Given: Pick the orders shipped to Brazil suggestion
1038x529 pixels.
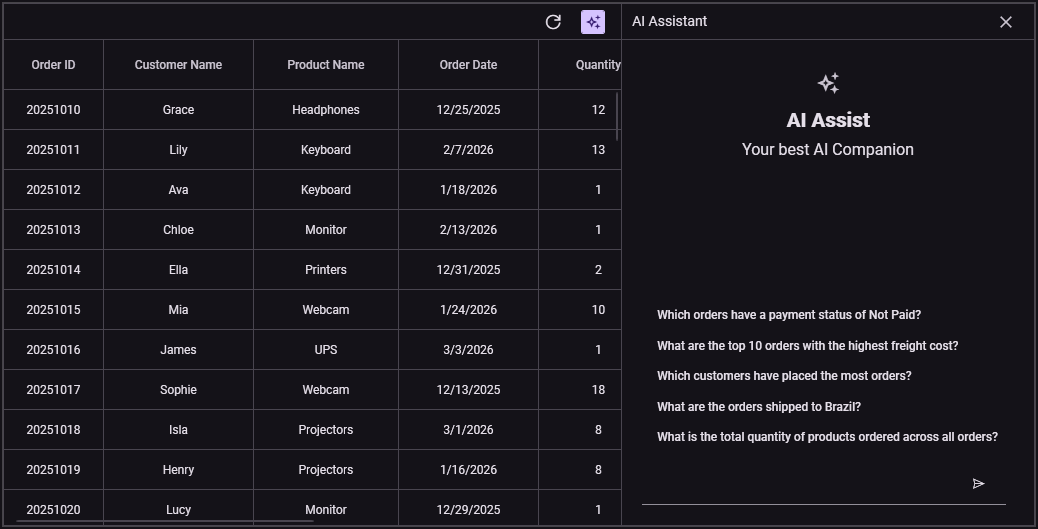Looking at the screenshot, I should (x=758, y=407).
